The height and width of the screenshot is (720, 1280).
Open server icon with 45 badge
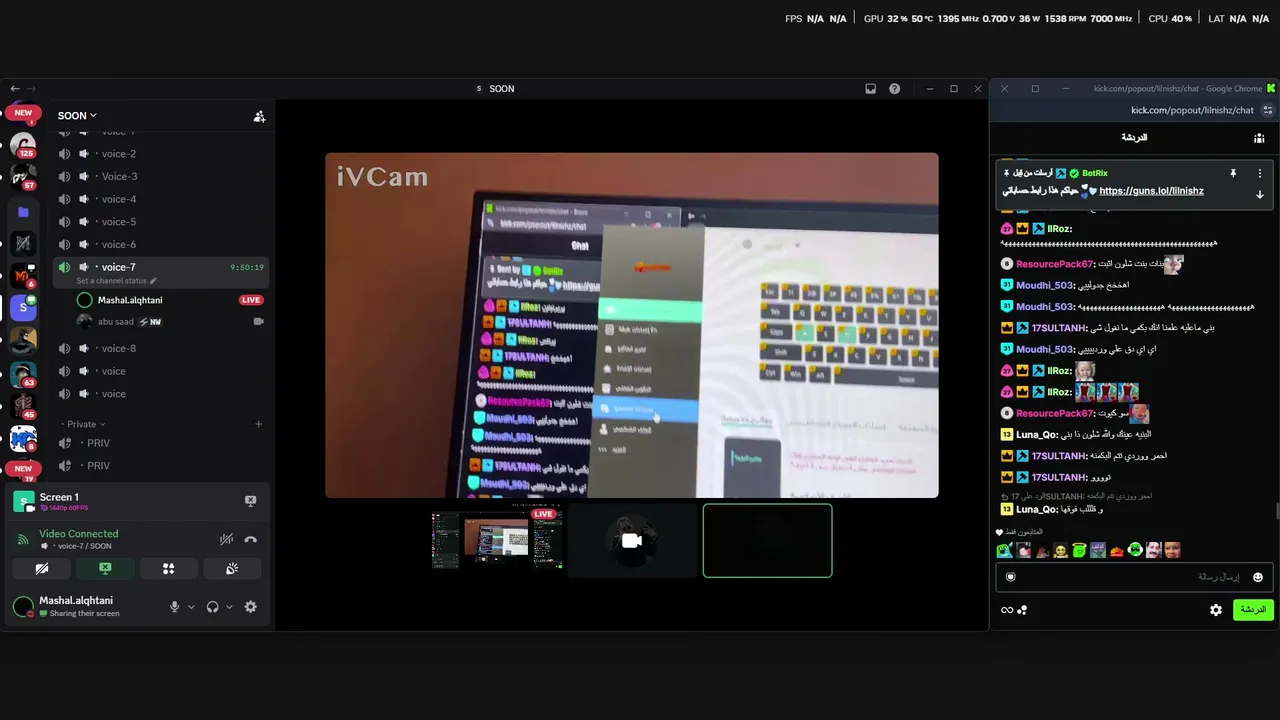pyautogui.click(x=23, y=406)
